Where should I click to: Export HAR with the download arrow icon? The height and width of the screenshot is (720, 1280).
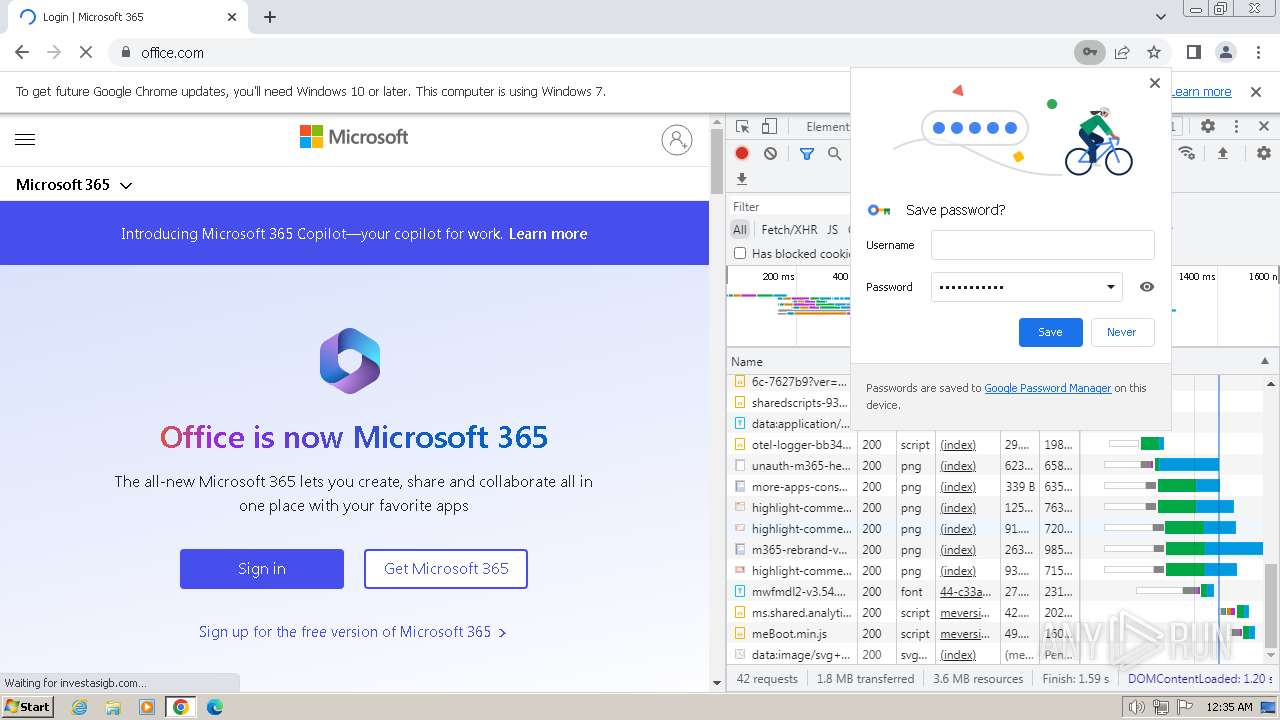point(742,179)
